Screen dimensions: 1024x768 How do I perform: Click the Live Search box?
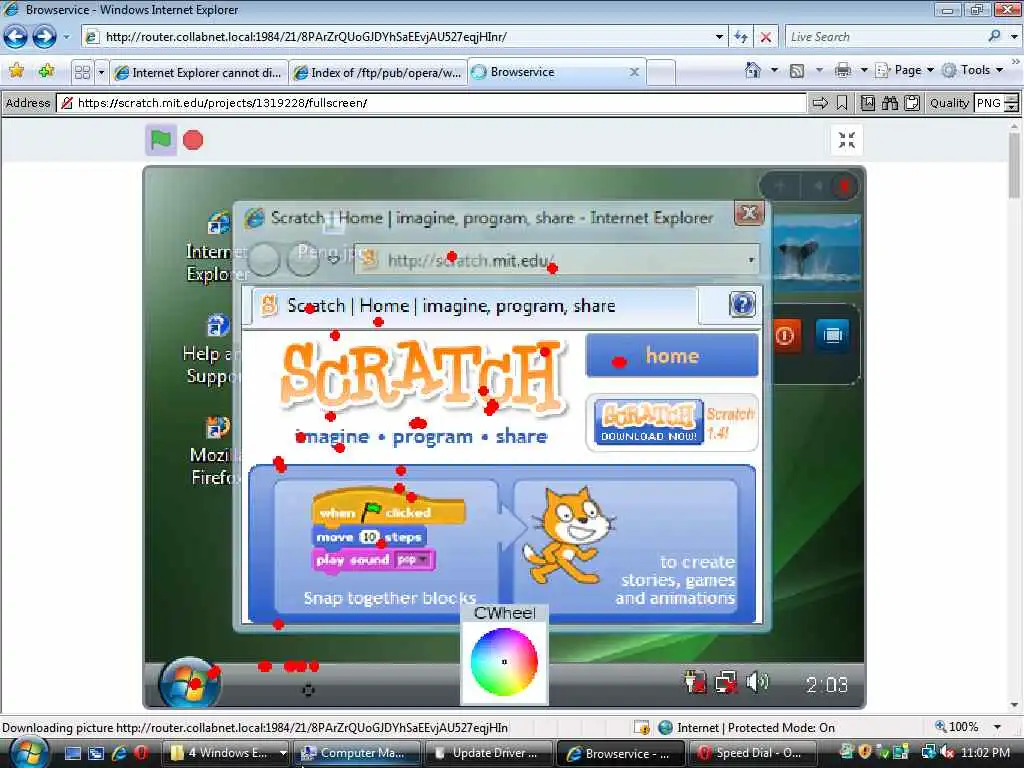click(886, 37)
